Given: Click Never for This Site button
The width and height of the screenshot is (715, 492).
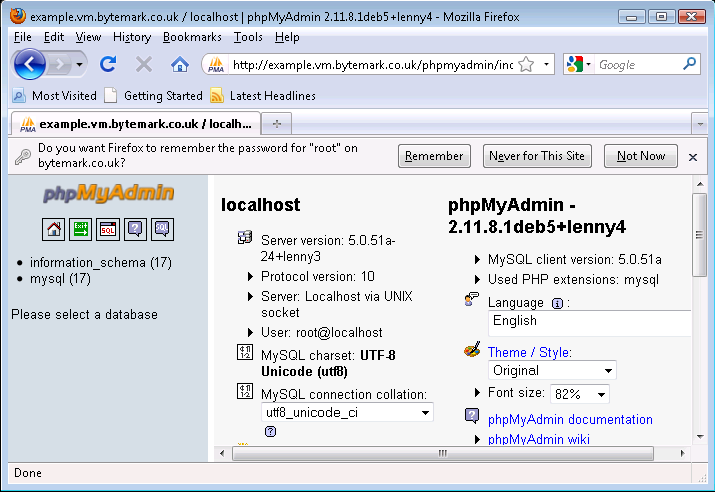Looking at the screenshot, I should [537, 156].
